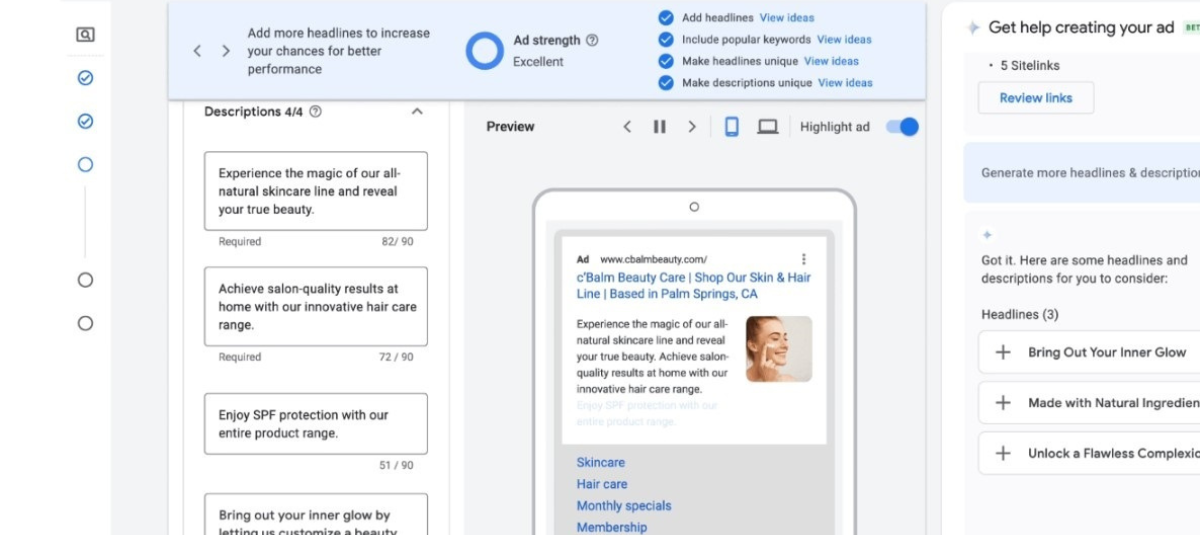Viewport: 1200px width, 535px height.
Task: Switch to desktop preview icon
Action: 767,127
